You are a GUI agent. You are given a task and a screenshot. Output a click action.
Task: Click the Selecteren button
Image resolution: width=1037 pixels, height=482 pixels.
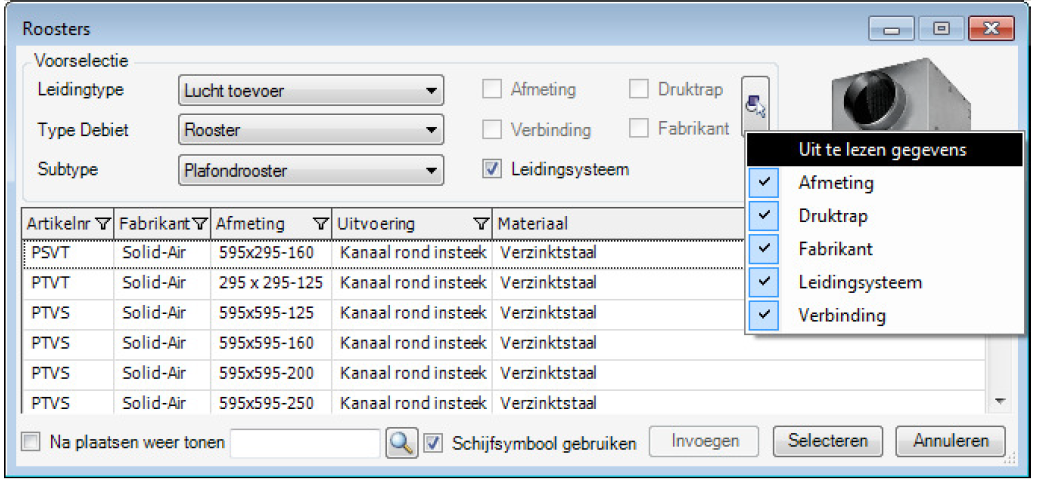(x=827, y=441)
